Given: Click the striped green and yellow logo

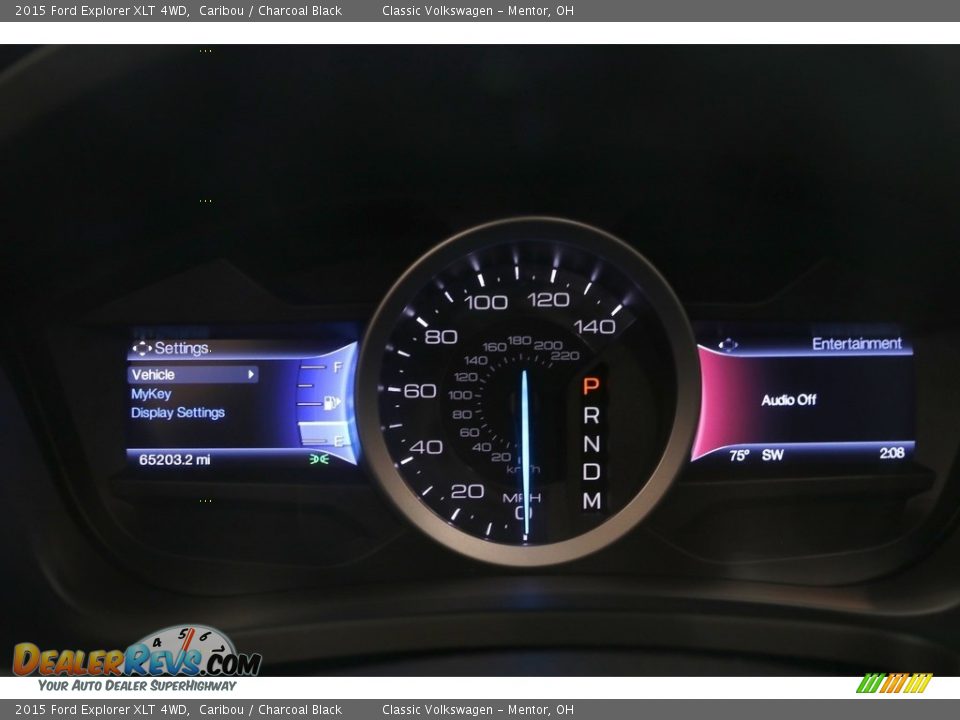Looking at the screenshot, I should coord(893,683).
